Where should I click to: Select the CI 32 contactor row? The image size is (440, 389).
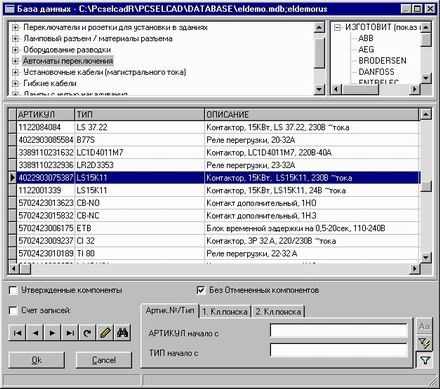point(218,241)
